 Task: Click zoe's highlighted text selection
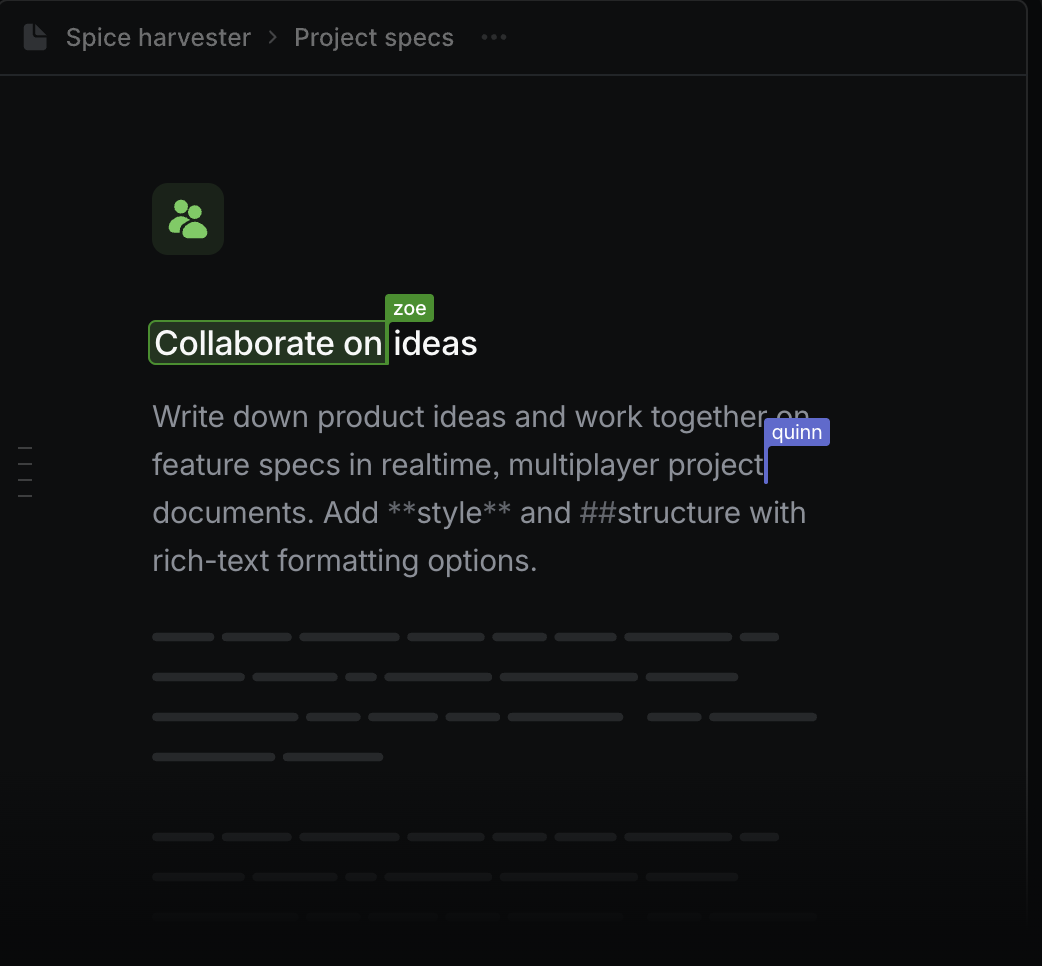click(268, 343)
